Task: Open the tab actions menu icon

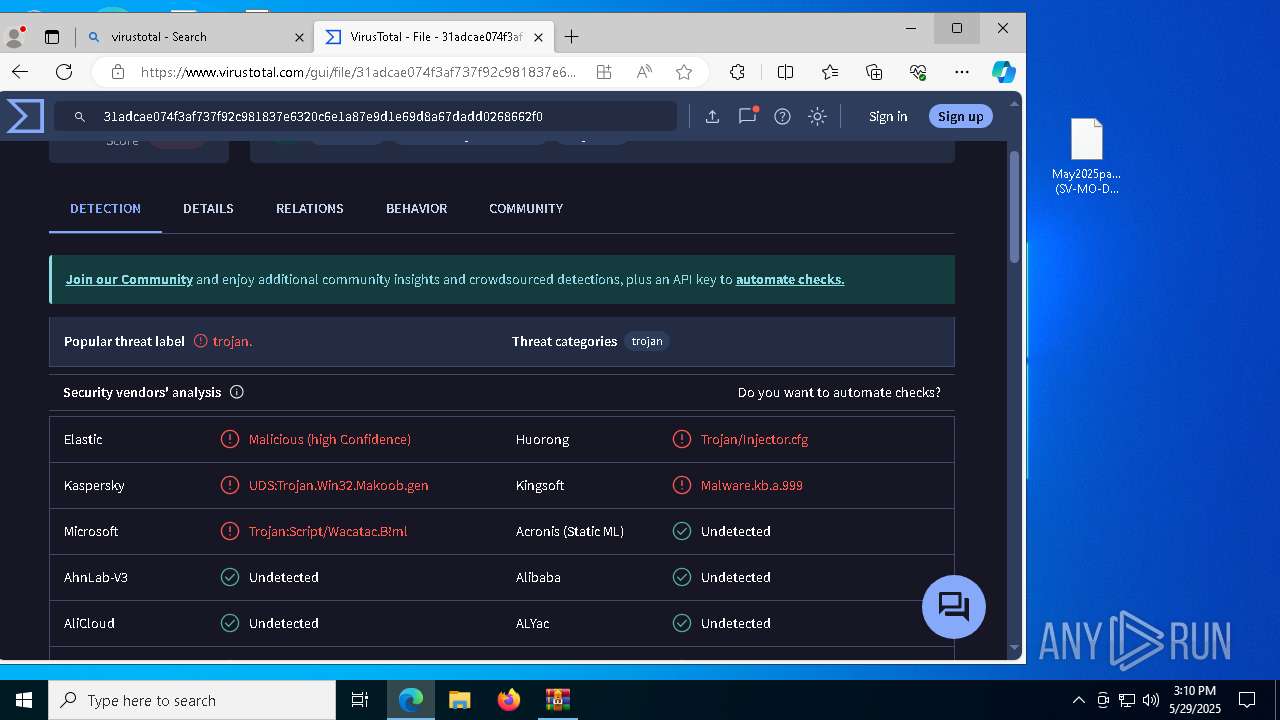Action: click(52, 37)
